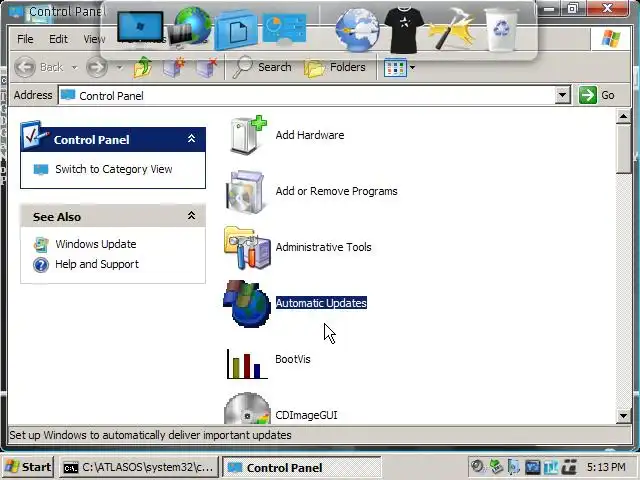Toggle the Folders toolbar button

(335, 67)
